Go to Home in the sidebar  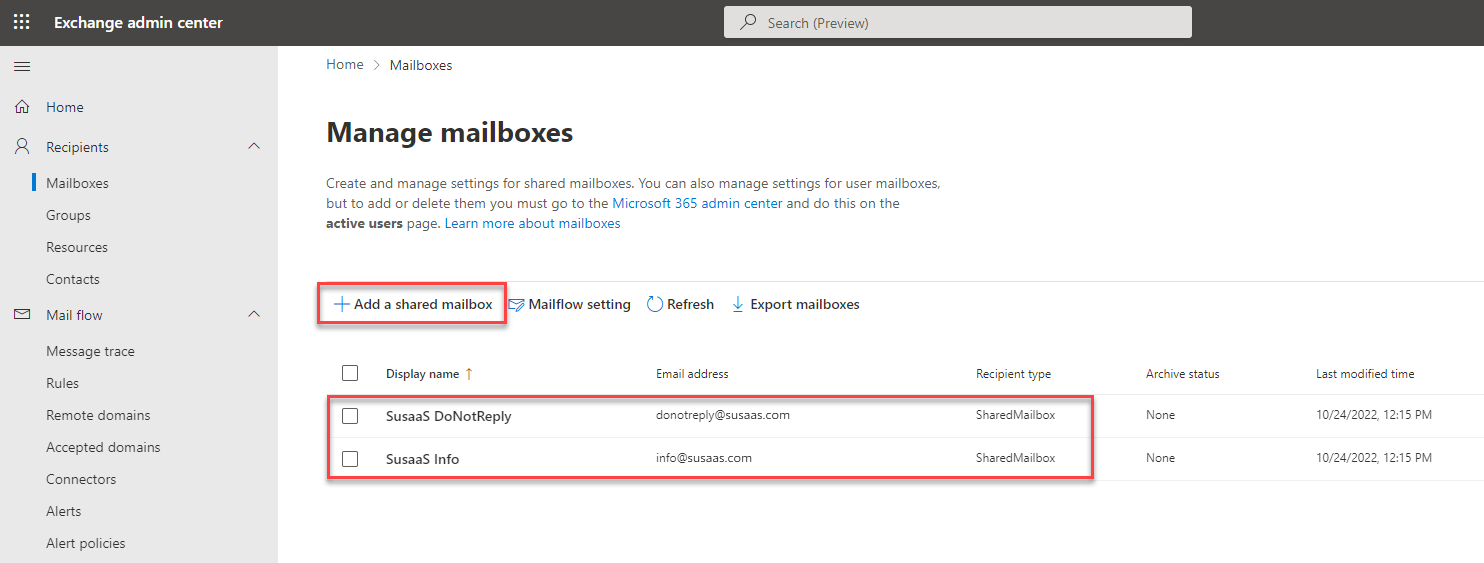tap(65, 107)
